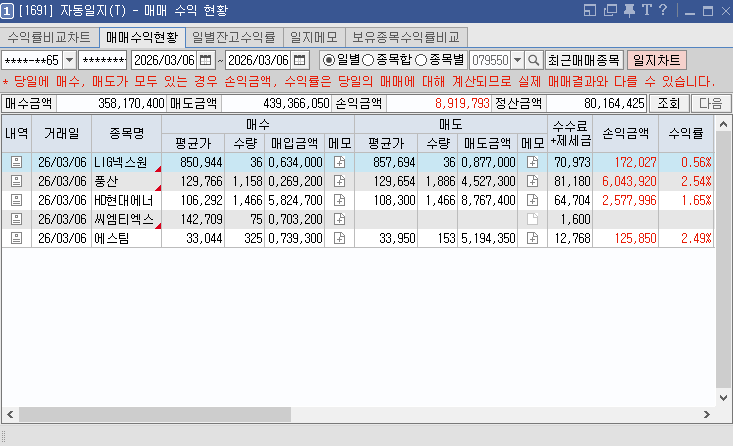Click the window layout icon in title bar
This screenshot has height=446, width=733.
[x=590, y=10]
